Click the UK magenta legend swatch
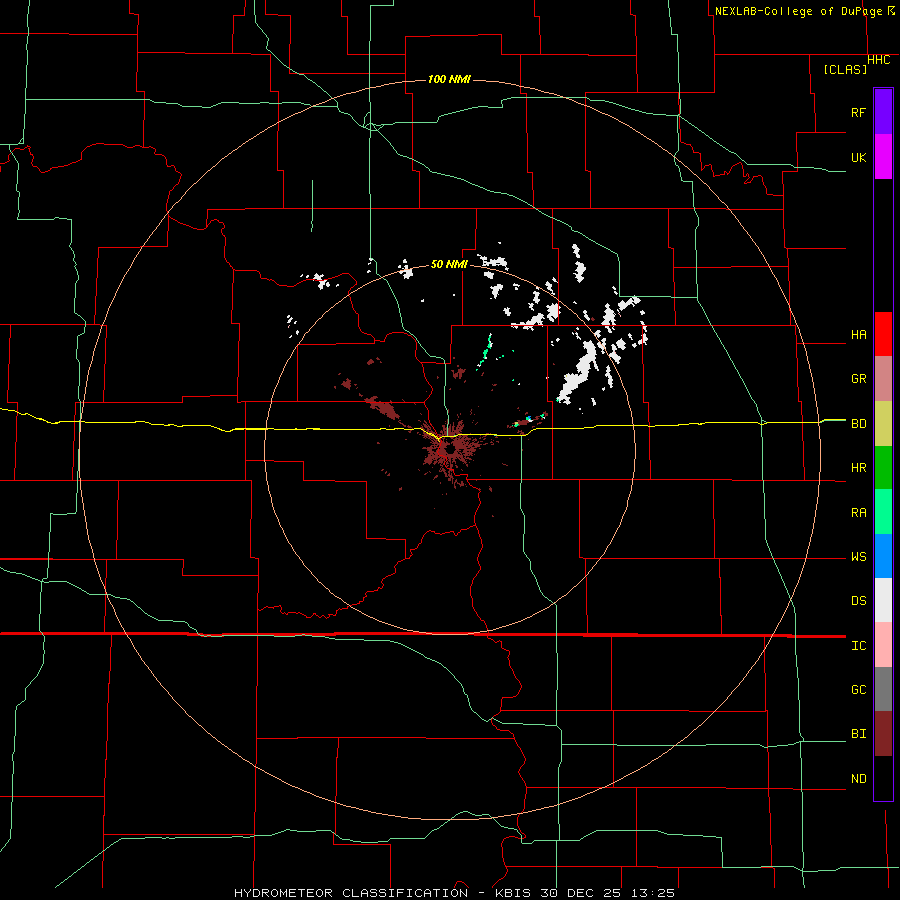The width and height of the screenshot is (900, 900). [883, 157]
